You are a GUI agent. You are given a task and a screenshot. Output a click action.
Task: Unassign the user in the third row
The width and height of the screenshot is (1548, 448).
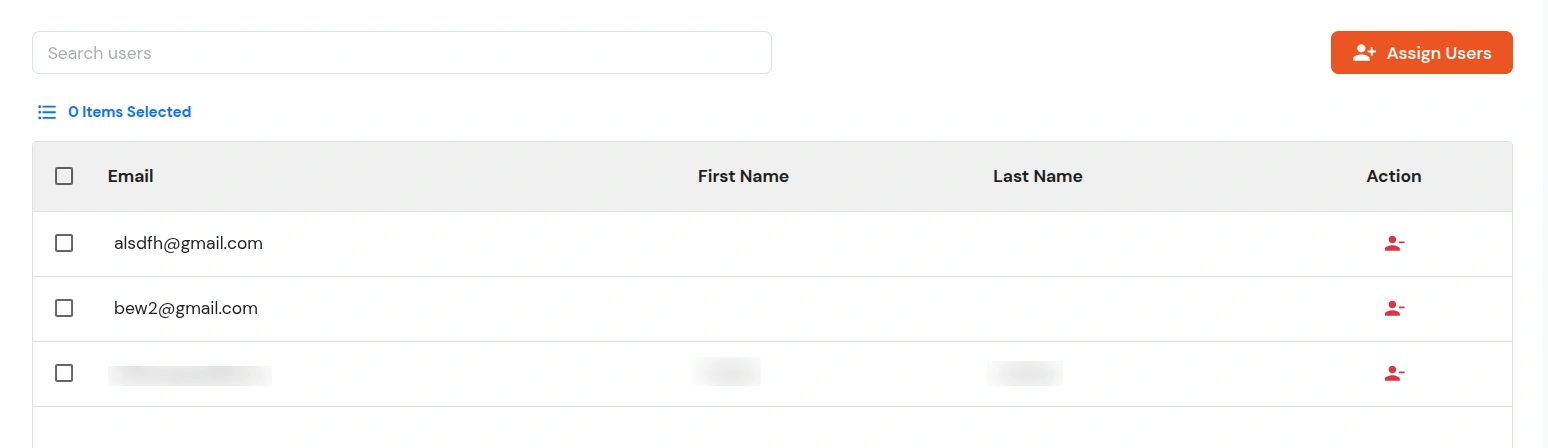tap(1394, 374)
